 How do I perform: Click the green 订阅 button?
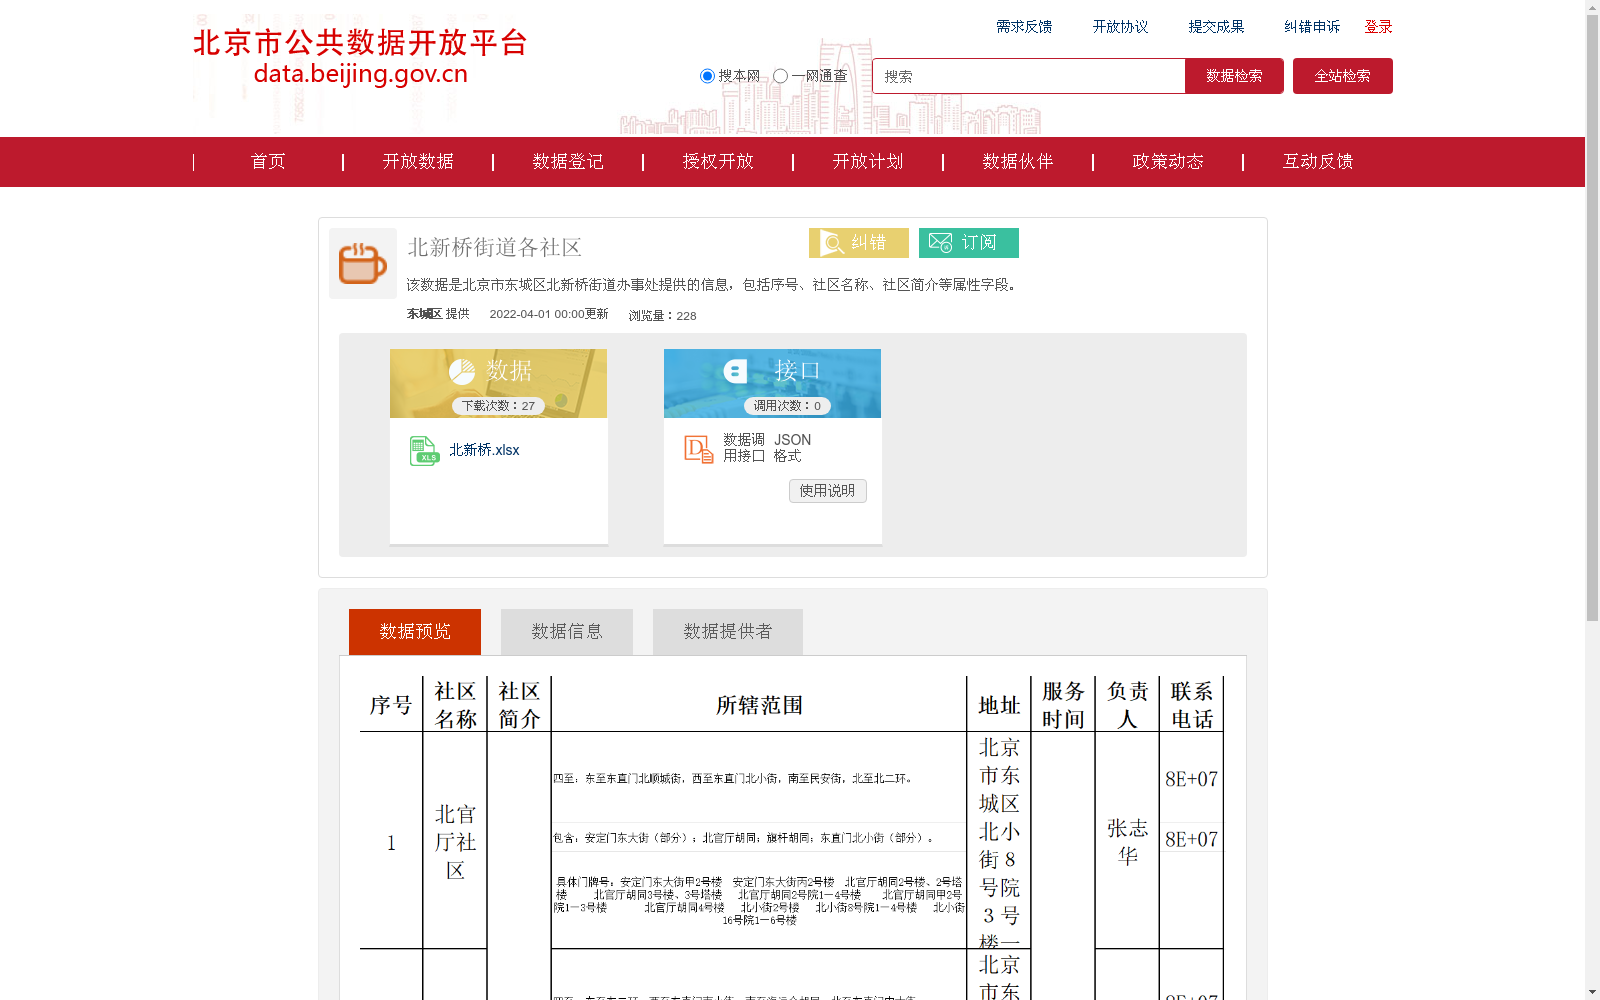pos(969,243)
